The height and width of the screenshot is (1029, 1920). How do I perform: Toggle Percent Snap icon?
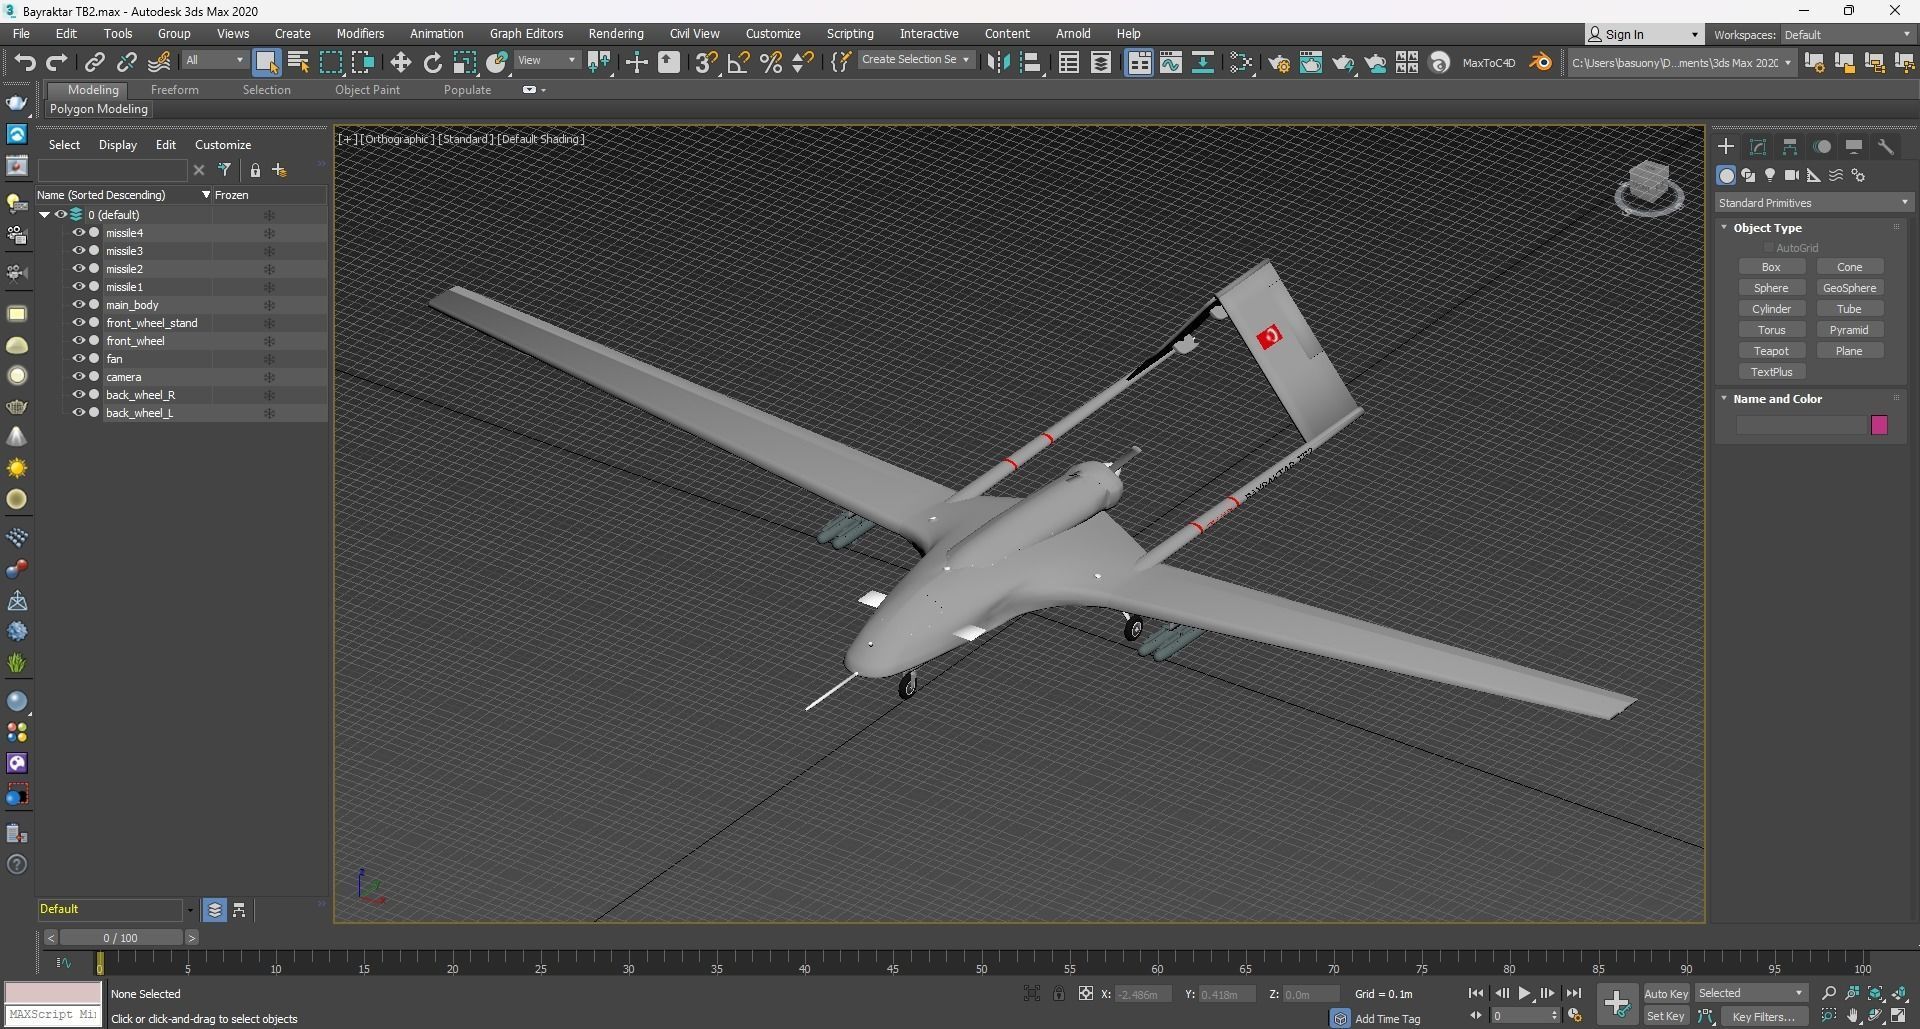tap(771, 62)
